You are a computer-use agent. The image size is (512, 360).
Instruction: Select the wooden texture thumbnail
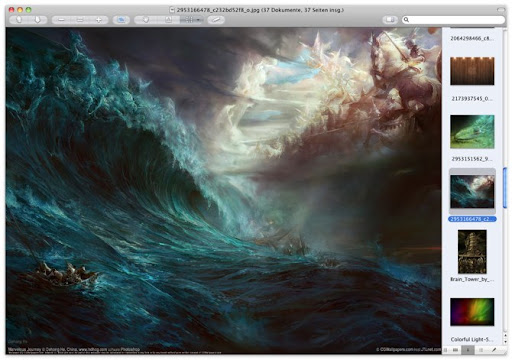pos(472,71)
